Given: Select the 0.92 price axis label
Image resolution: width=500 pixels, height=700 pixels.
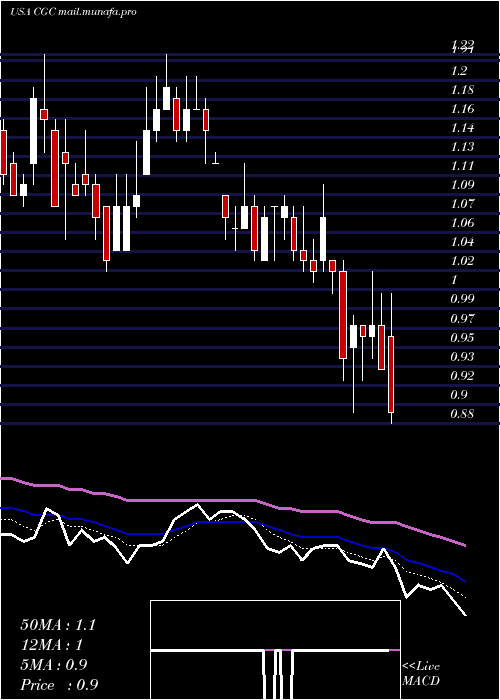Looking at the screenshot, I should [462, 376].
